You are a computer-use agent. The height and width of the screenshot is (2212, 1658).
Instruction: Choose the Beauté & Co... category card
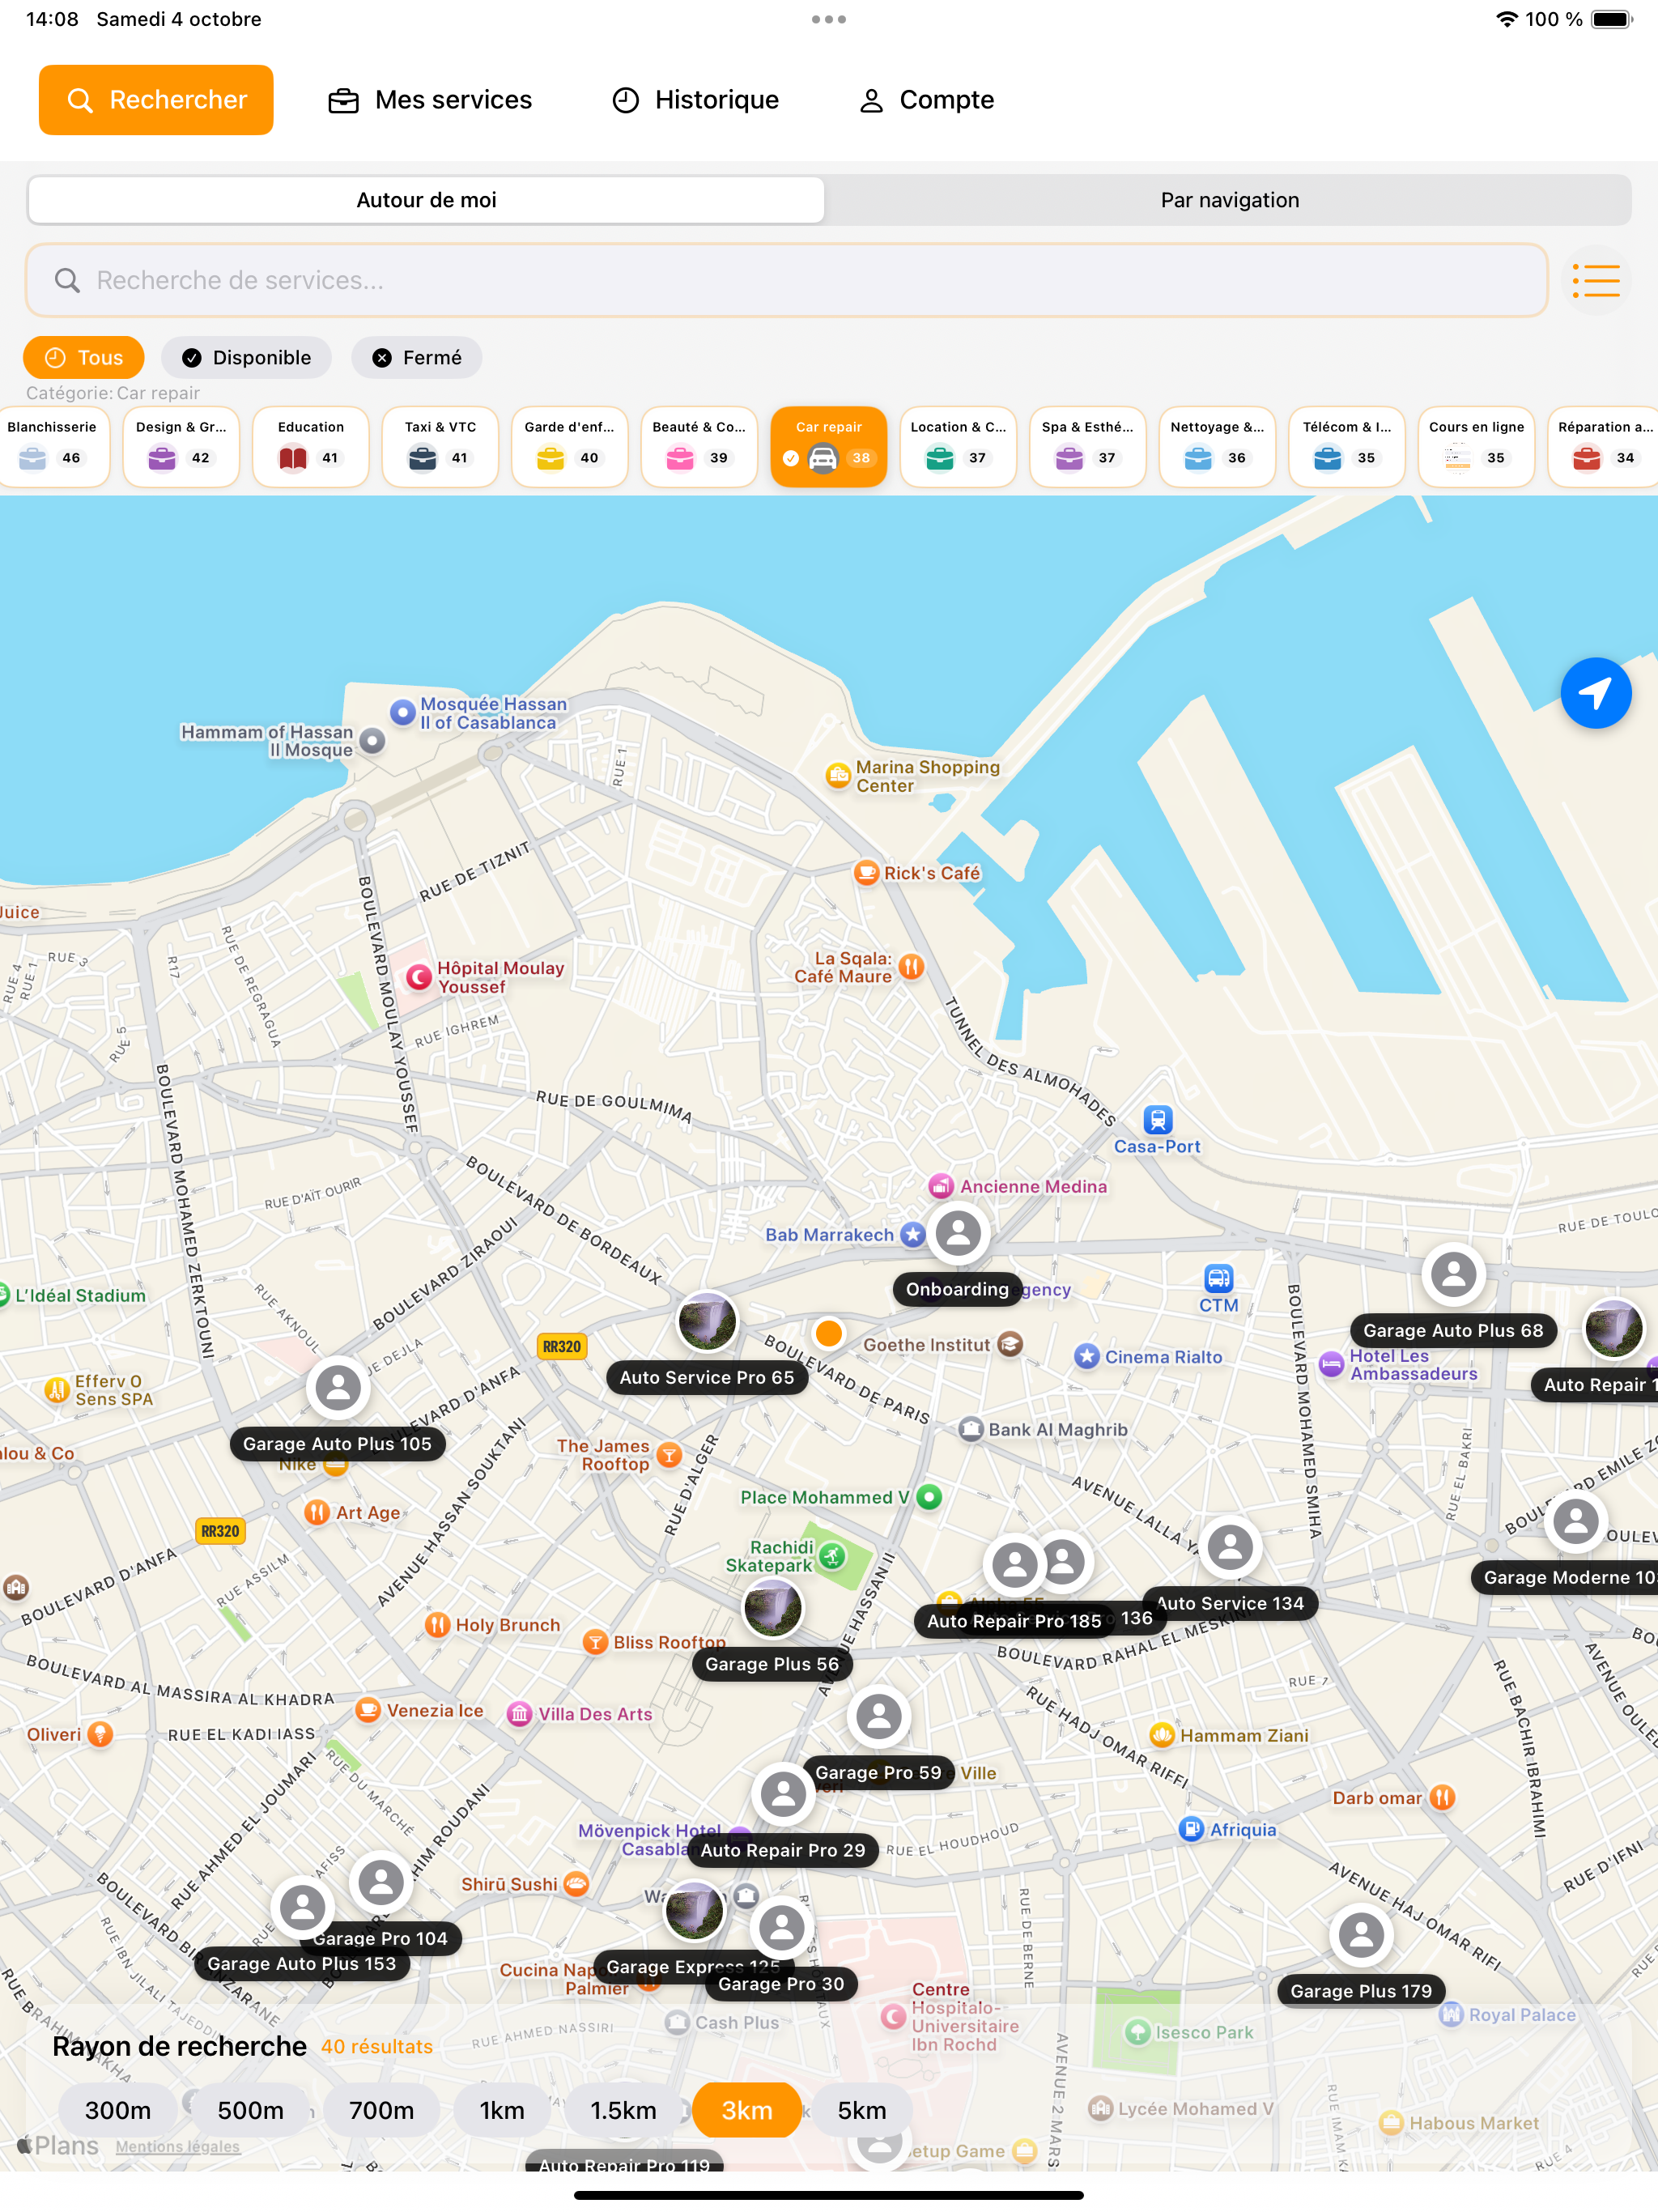pos(699,446)
